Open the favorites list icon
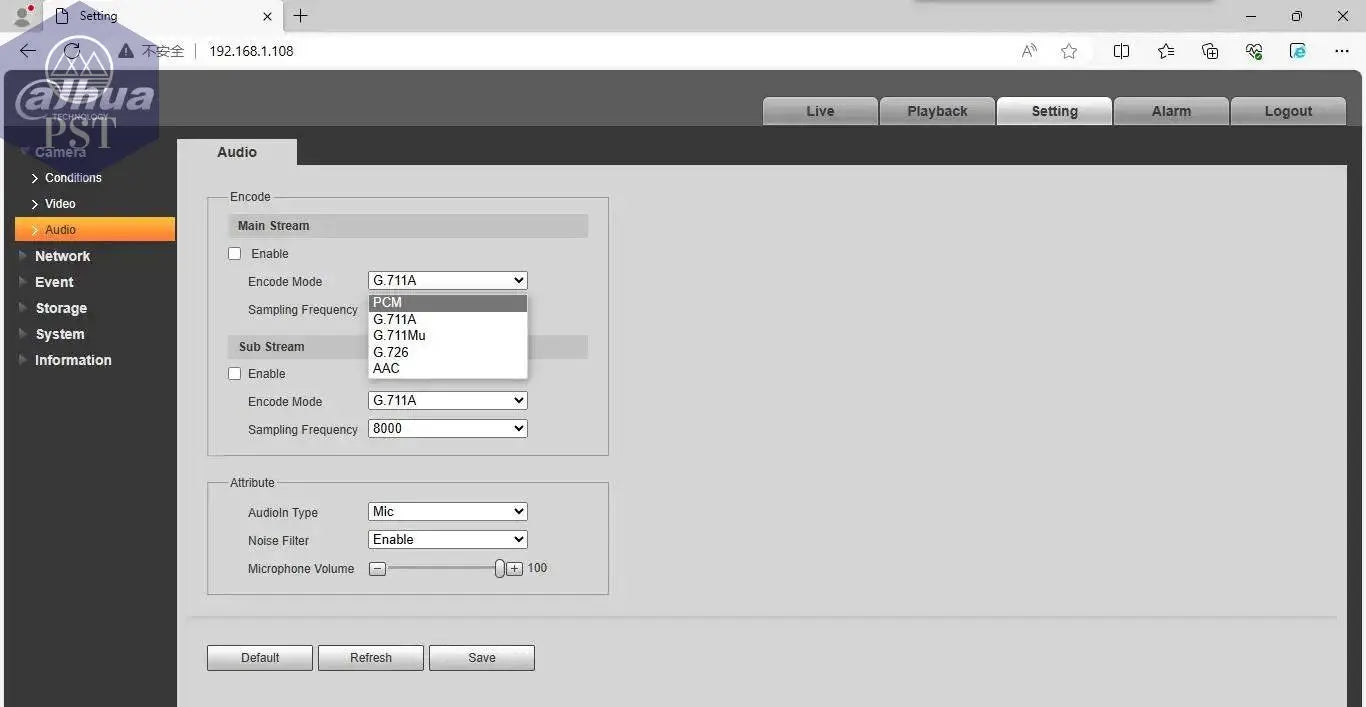The height and width of the screenshot is (707, 1366). pos(1166,51)
